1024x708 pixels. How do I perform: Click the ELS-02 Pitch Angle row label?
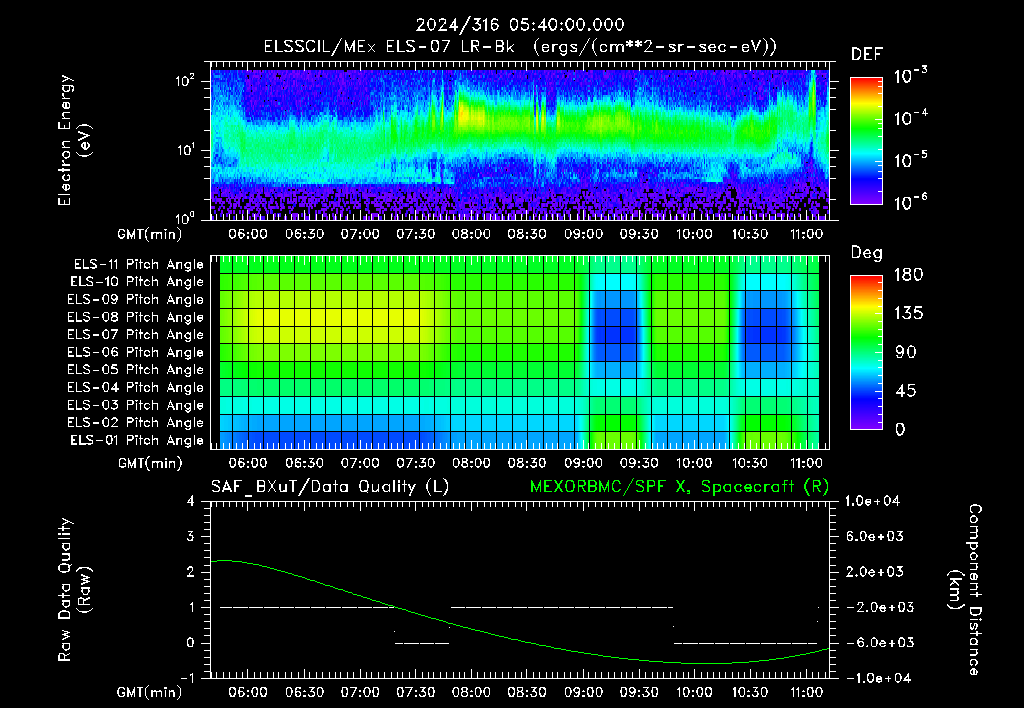click(x=136, y=423)
